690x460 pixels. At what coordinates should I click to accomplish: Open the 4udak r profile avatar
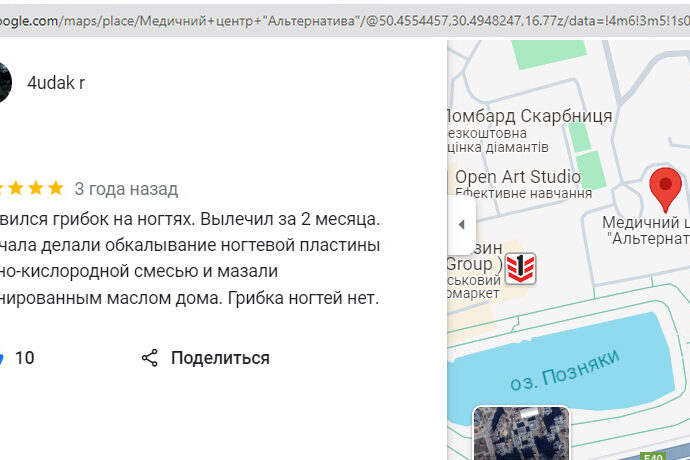(x=4, y=83)
